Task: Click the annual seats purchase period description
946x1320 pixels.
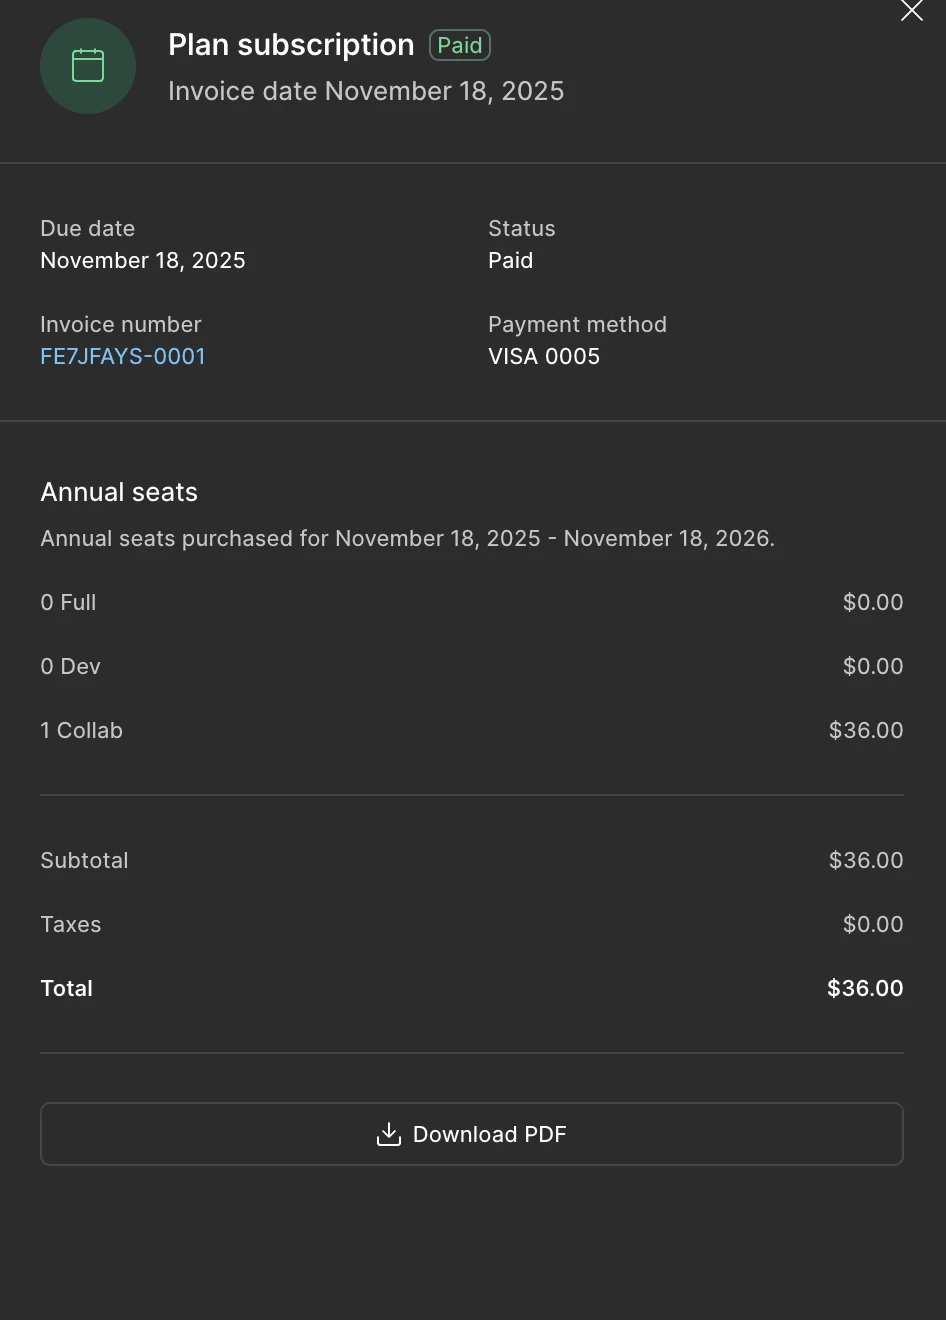Action: [x=407, y=538]
